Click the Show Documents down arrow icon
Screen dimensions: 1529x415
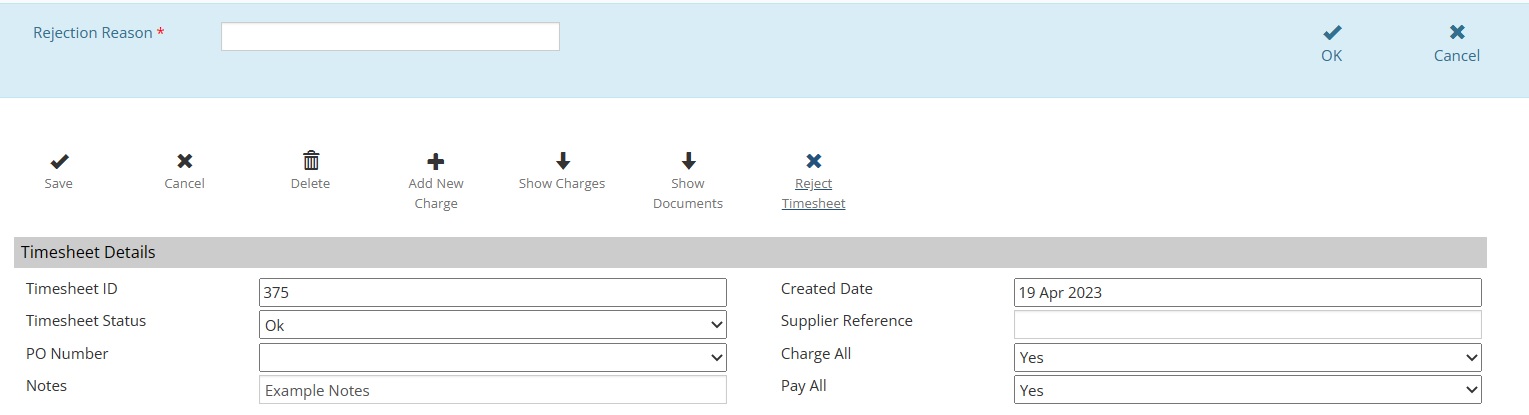(x=688, y=161)
